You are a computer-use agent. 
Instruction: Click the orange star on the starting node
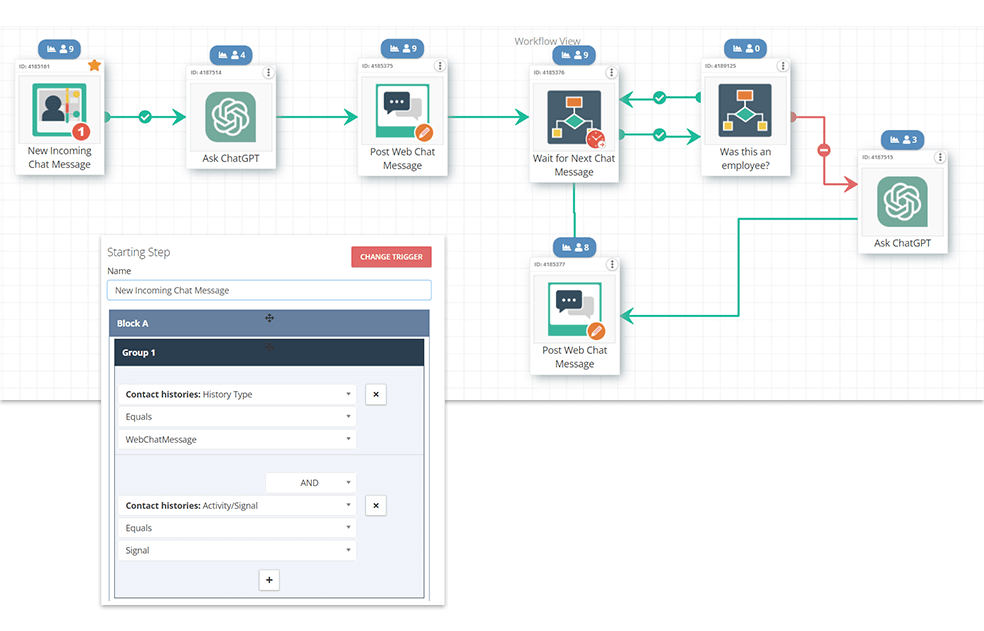tap(95, 66)
